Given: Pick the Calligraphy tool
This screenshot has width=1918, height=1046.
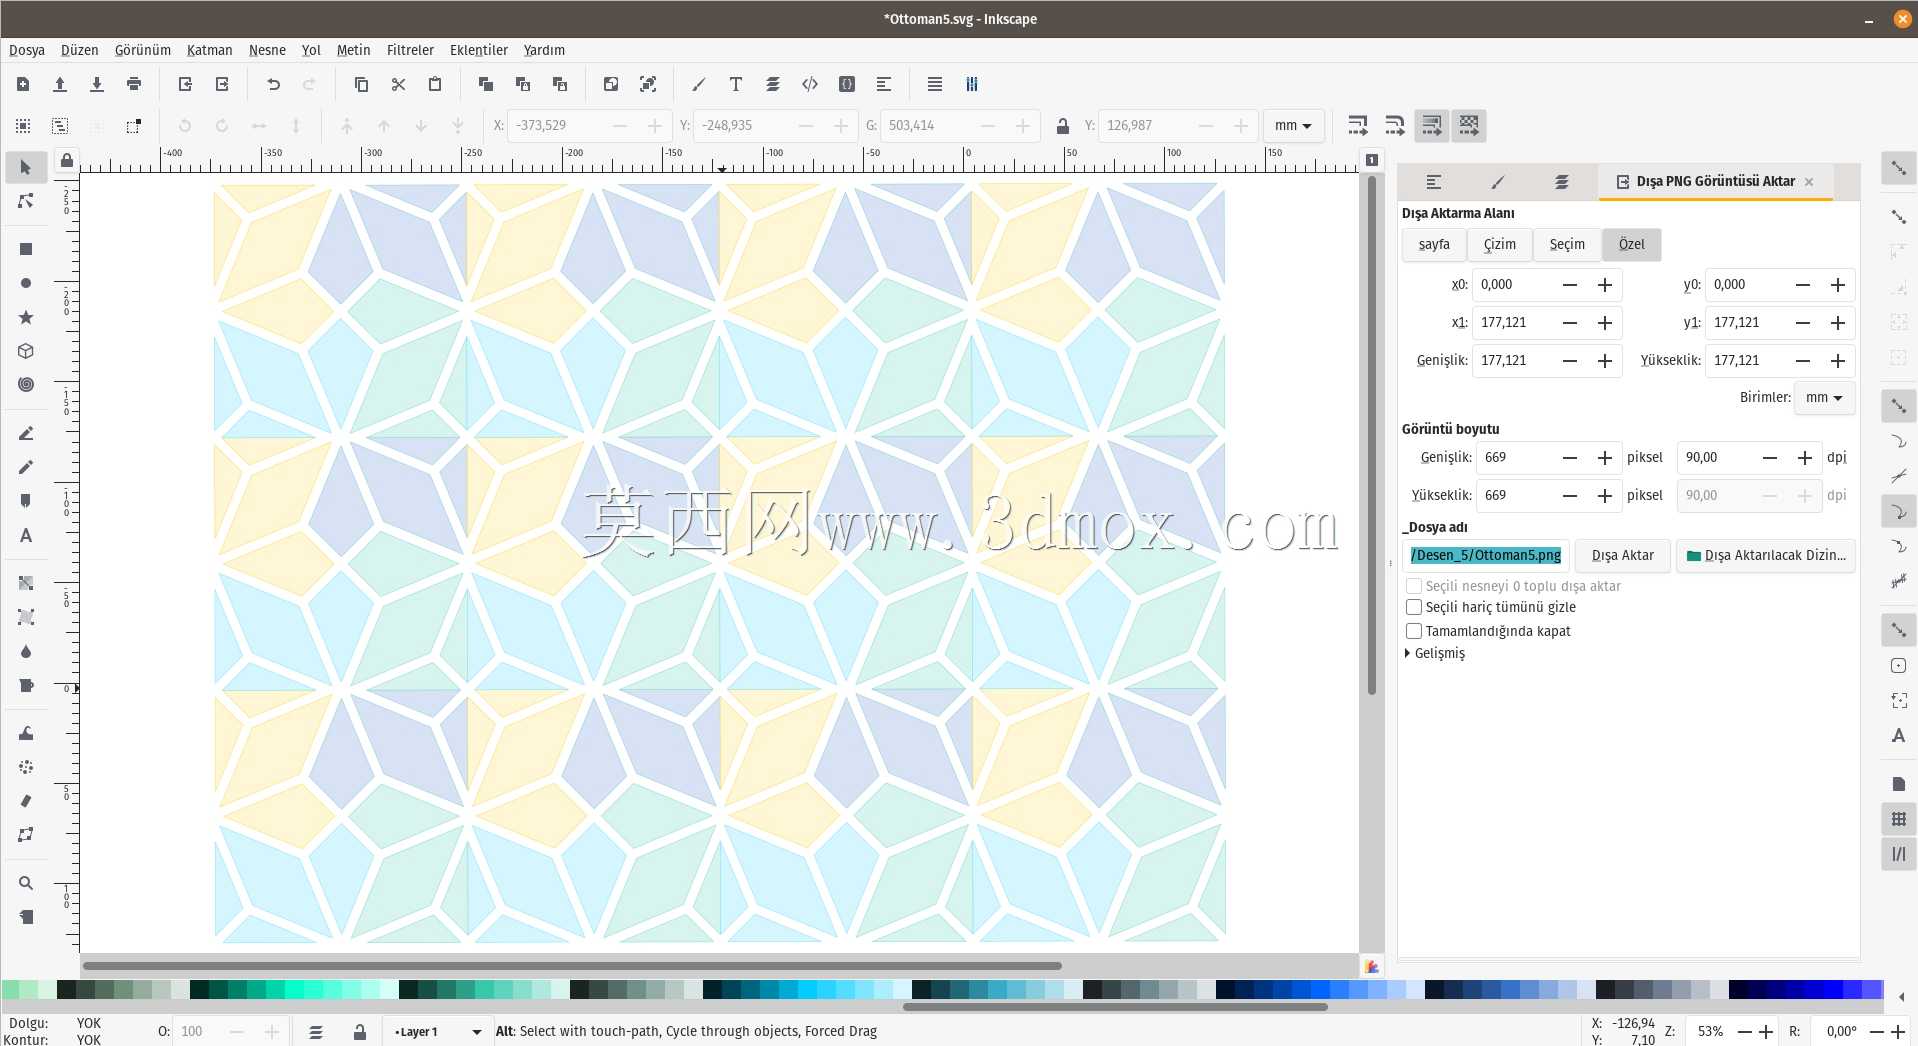Looking at the screenshot, I should point(26,501).
